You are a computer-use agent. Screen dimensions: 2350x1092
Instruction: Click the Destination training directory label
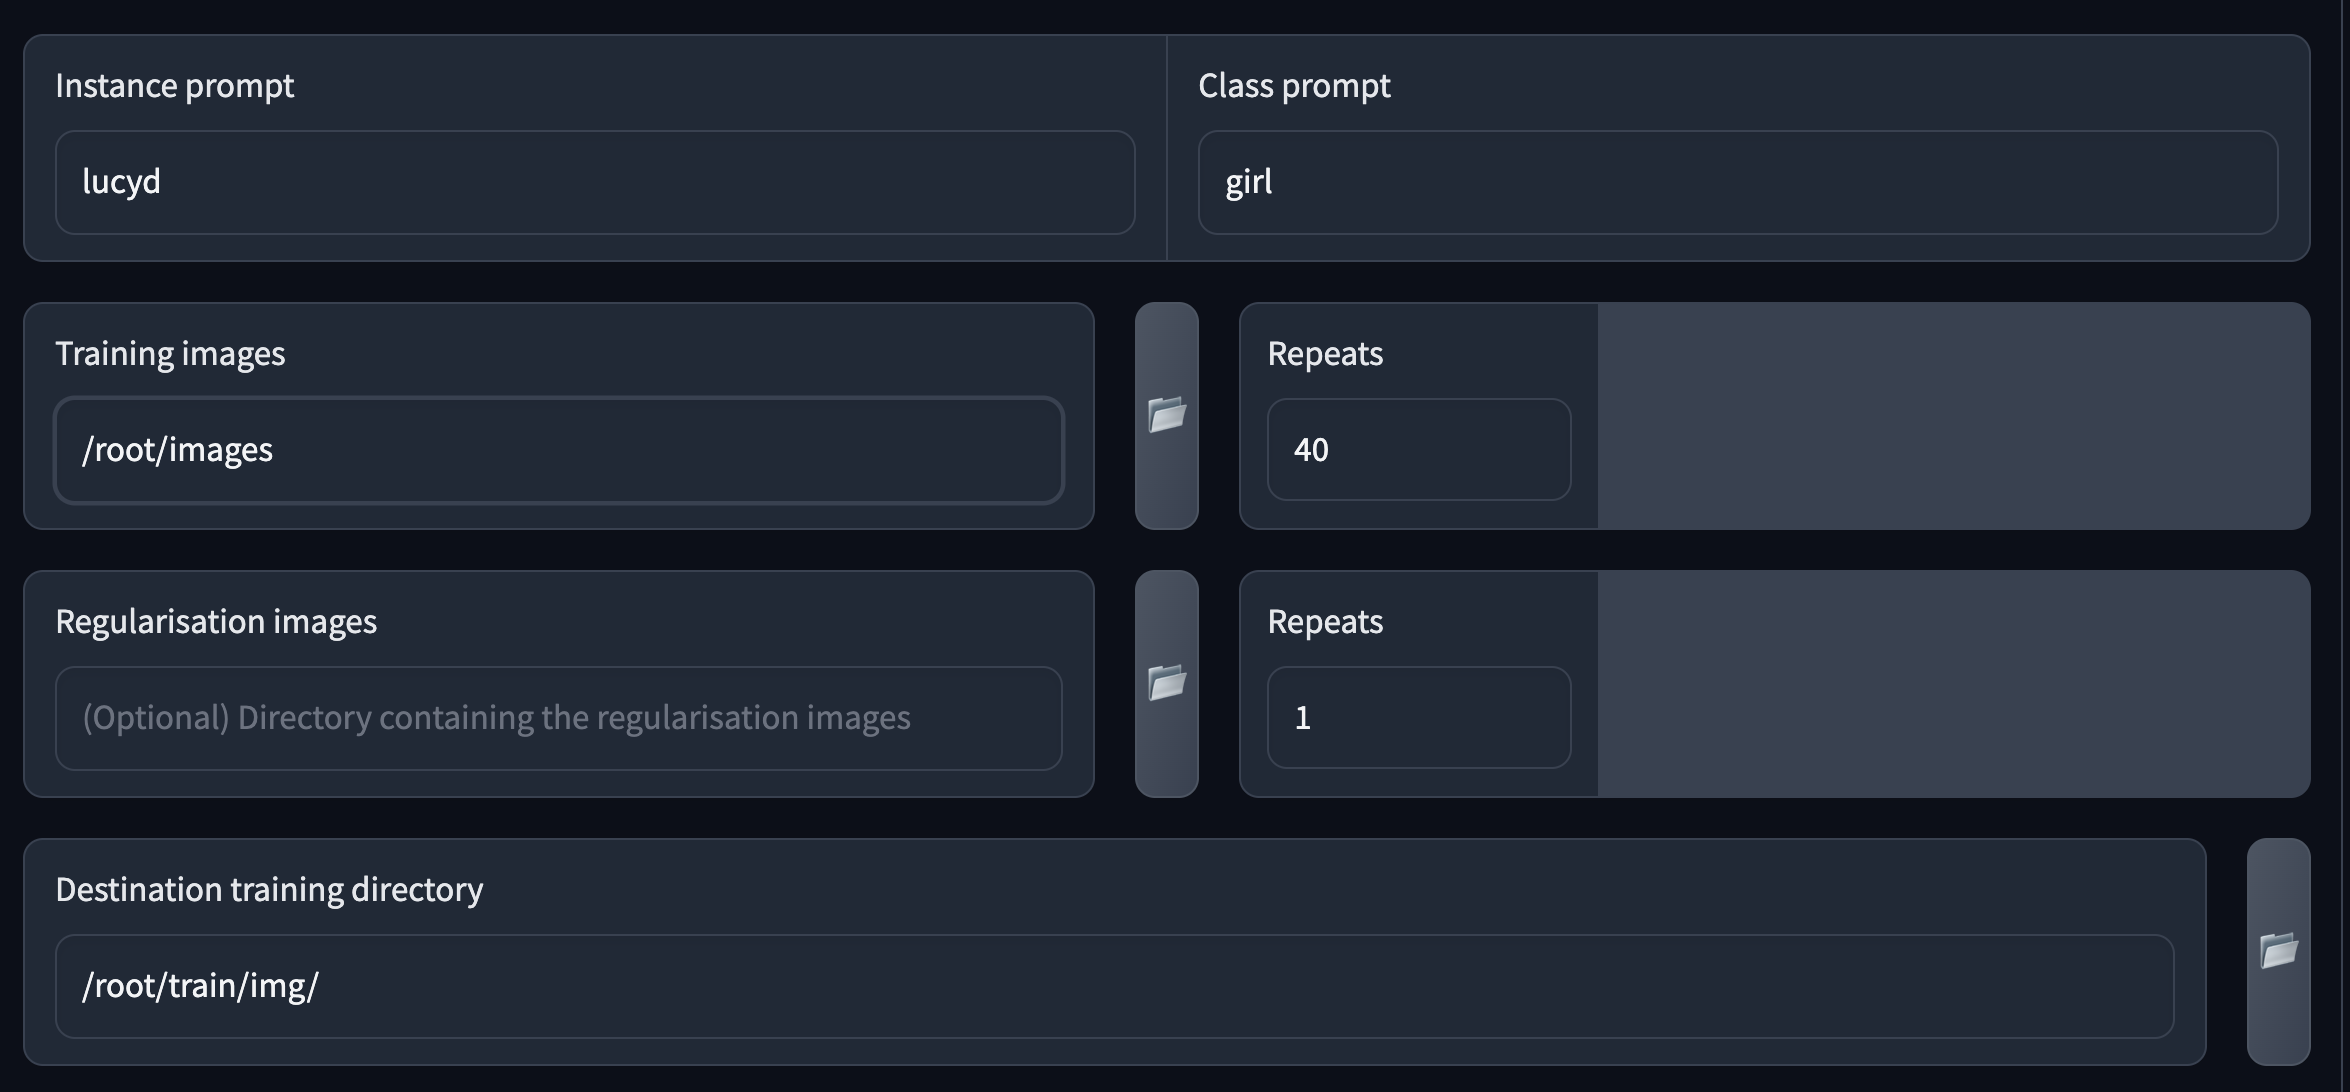(x=269, y=890)
